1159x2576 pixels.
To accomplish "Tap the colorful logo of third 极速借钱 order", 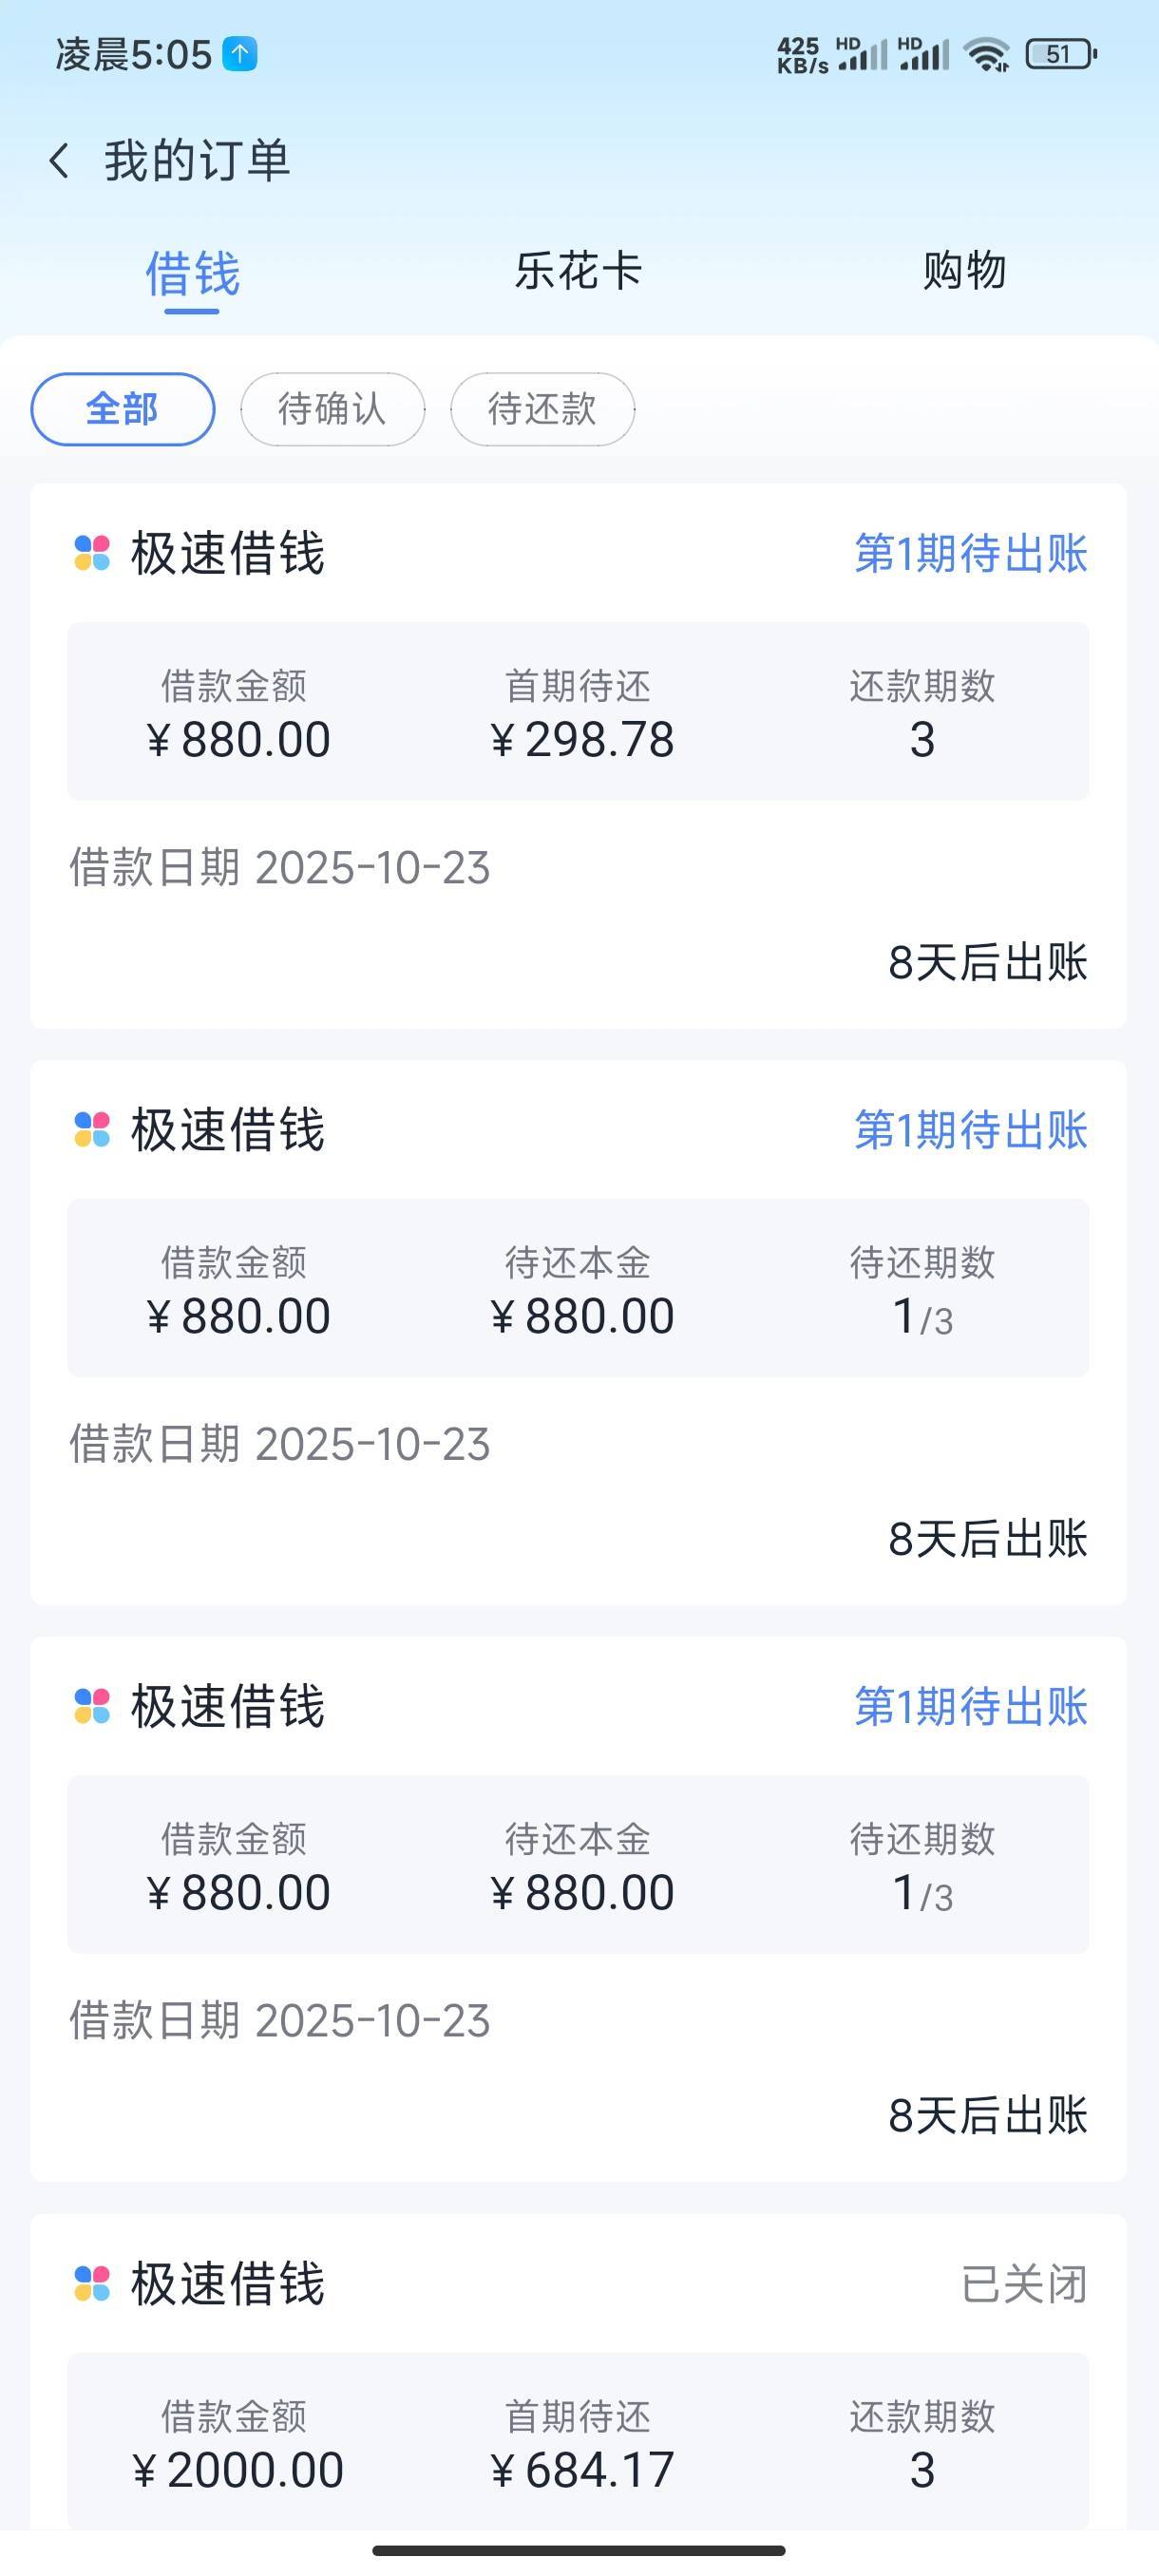I will tap(92, 1706).
